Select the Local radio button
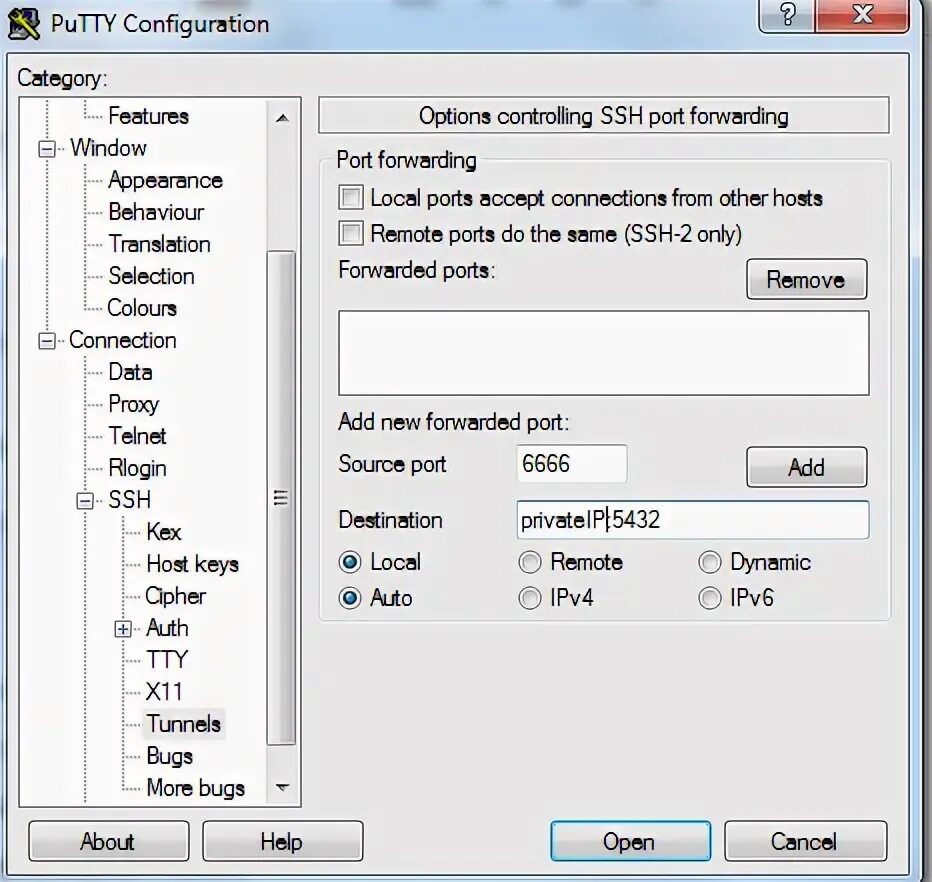The height and width of the screenshot is (882, 932). pyautogui.click(x=350, y=562)
